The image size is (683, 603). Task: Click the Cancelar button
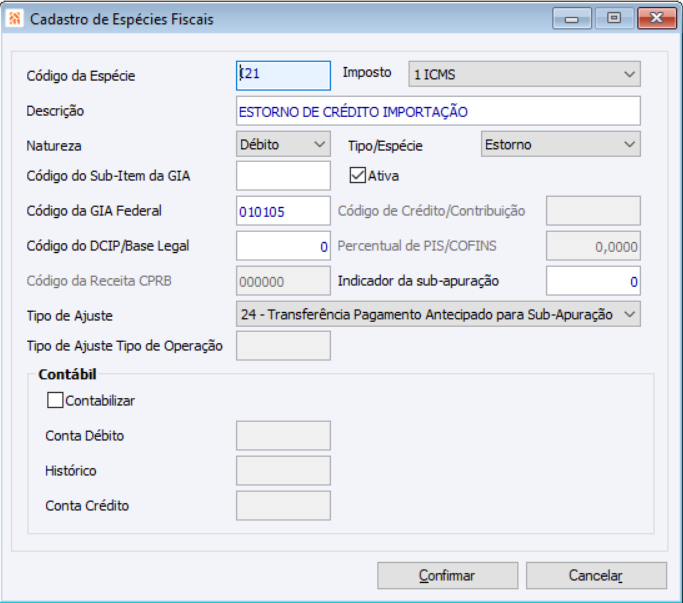[596, 576]
